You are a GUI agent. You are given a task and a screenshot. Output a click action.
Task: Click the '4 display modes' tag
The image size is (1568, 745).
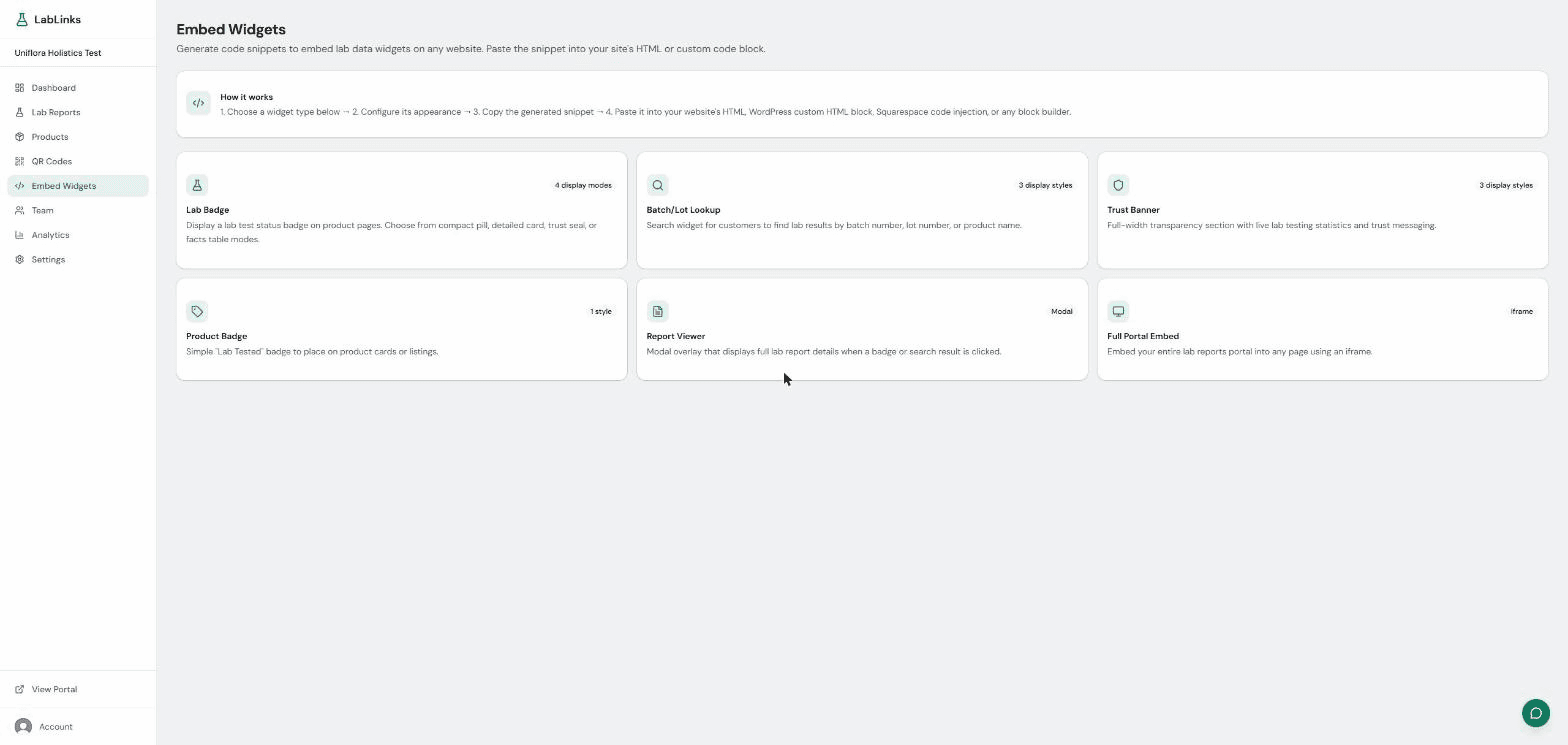tap(583, 185)
